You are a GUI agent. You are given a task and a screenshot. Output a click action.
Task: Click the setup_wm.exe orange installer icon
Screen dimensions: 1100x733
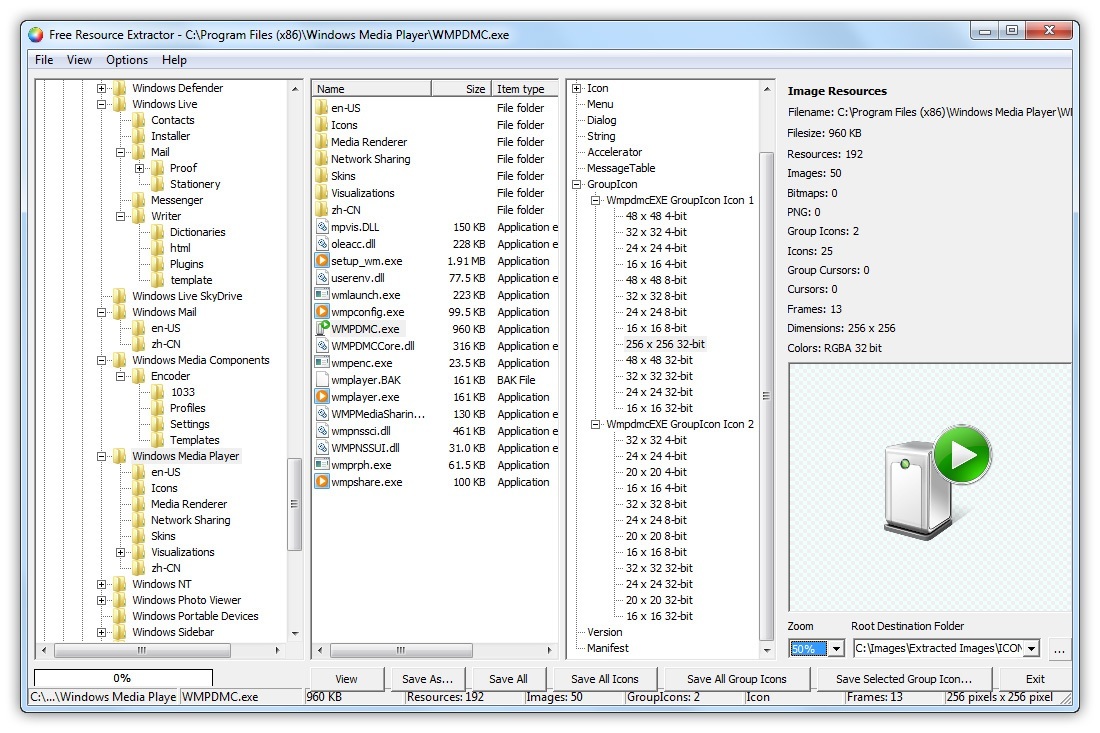coord(324,261)
